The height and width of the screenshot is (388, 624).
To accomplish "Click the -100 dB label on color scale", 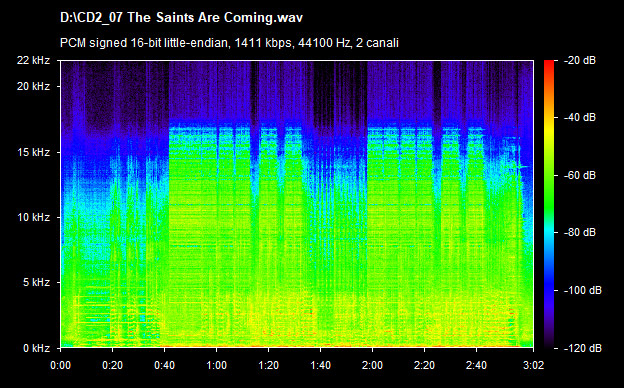I will pos(583,291).
